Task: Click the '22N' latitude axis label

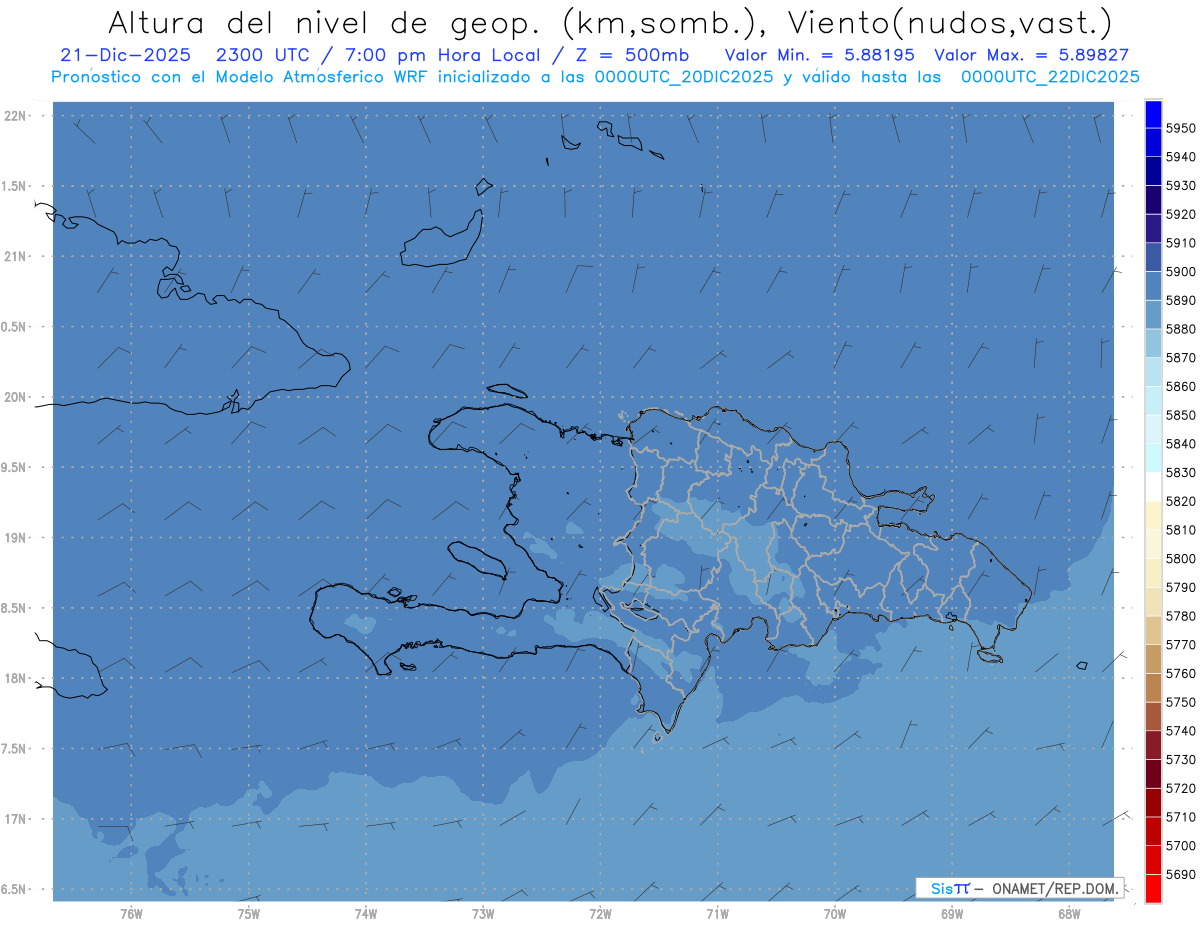Action: click(16, 116)
